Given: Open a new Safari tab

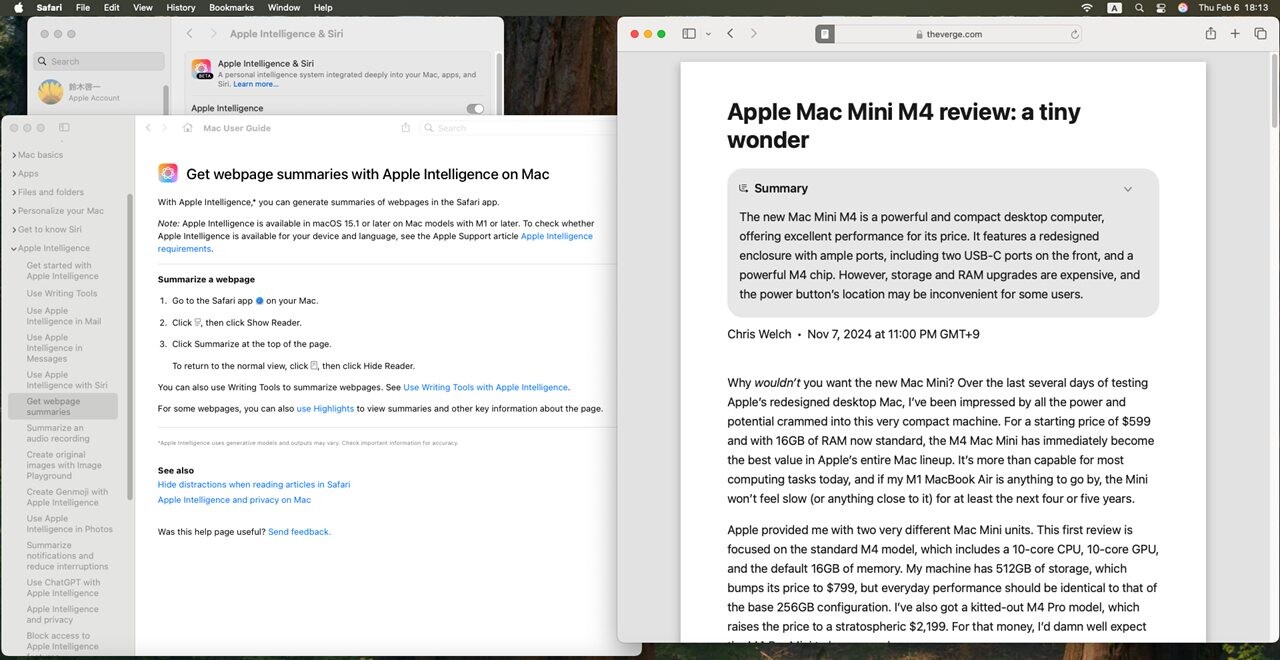Looking at the screenshot, I should pos(1235,34).
